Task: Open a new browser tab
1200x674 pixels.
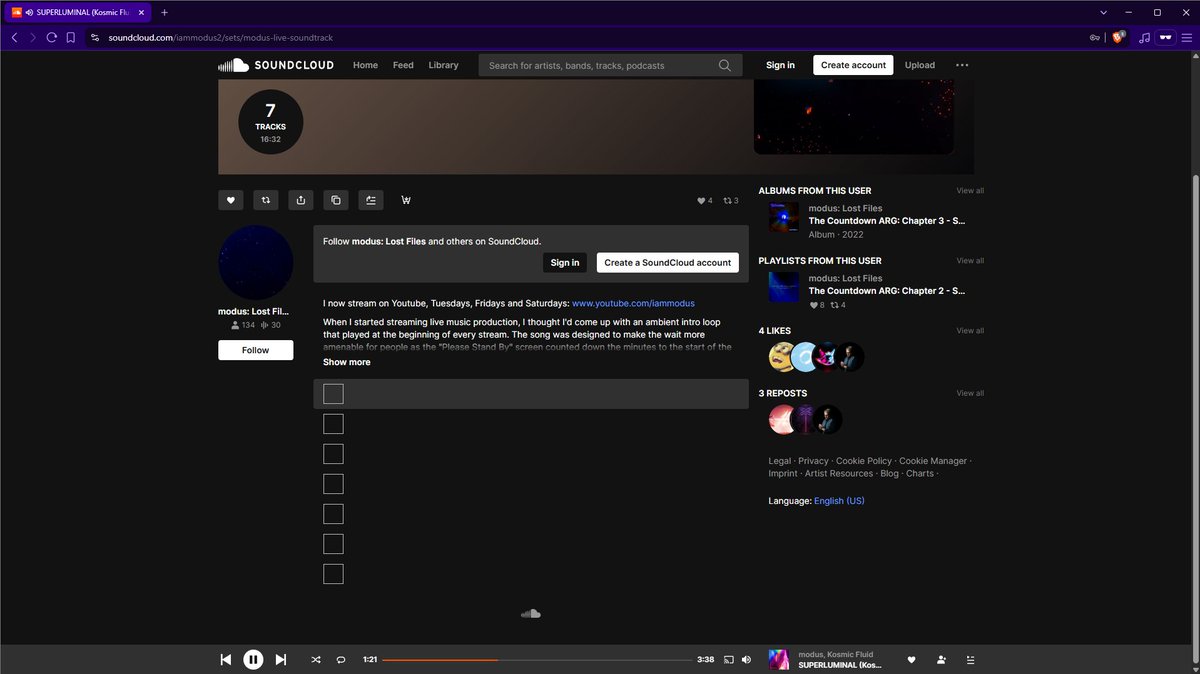Action: 164,12
